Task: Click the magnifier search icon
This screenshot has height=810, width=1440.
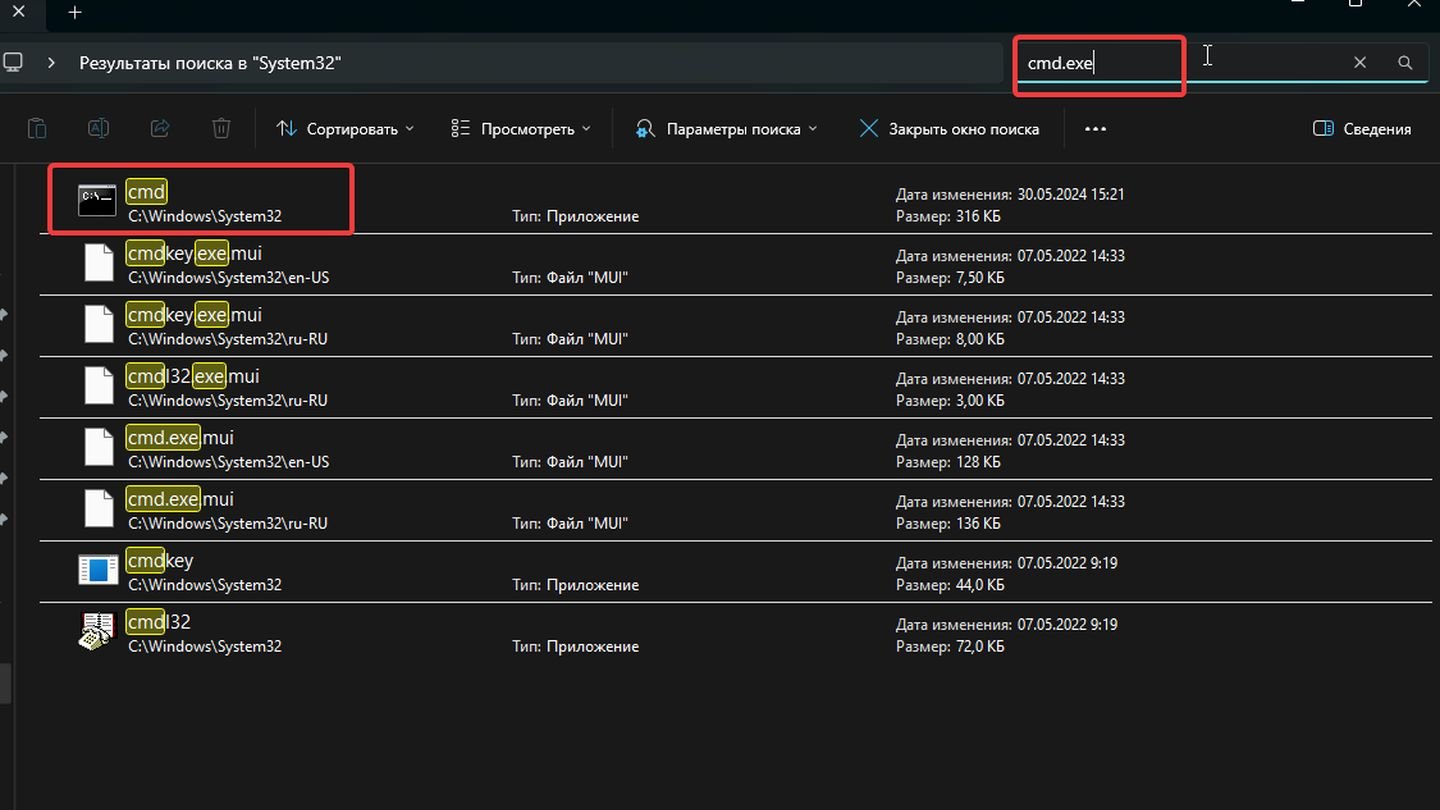Action: 1405,62
